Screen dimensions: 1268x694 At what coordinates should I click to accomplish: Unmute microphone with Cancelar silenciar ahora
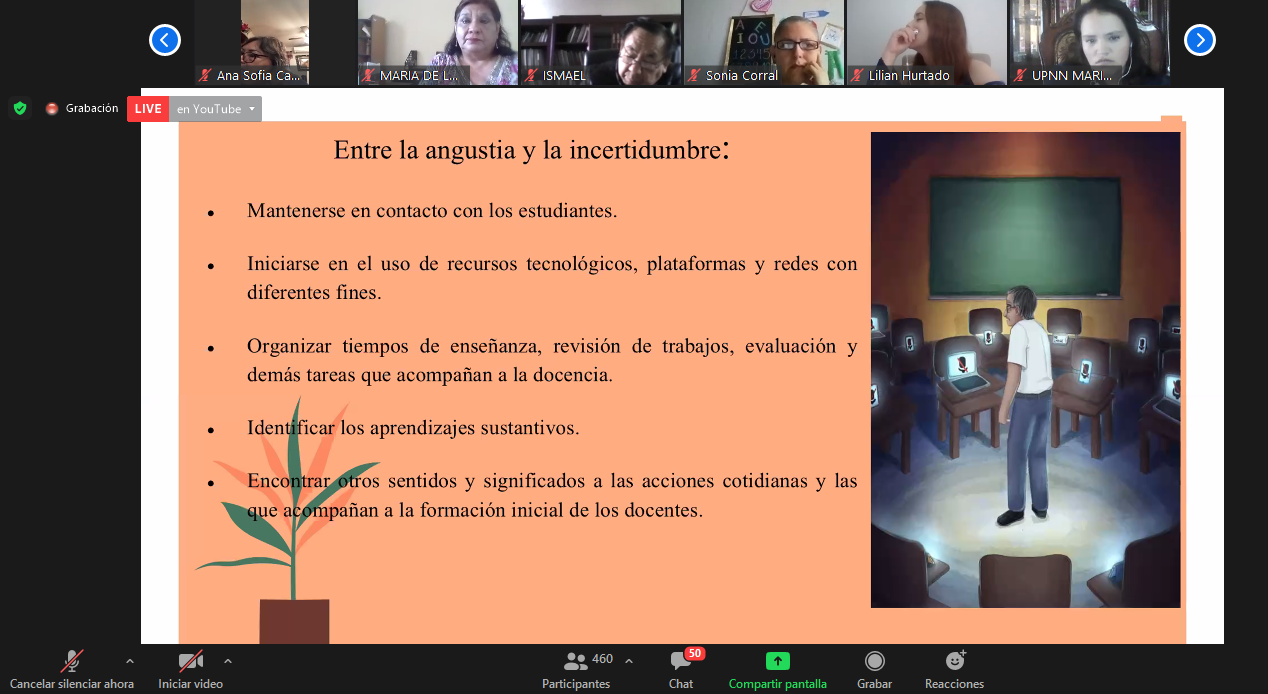pos(72,661)
